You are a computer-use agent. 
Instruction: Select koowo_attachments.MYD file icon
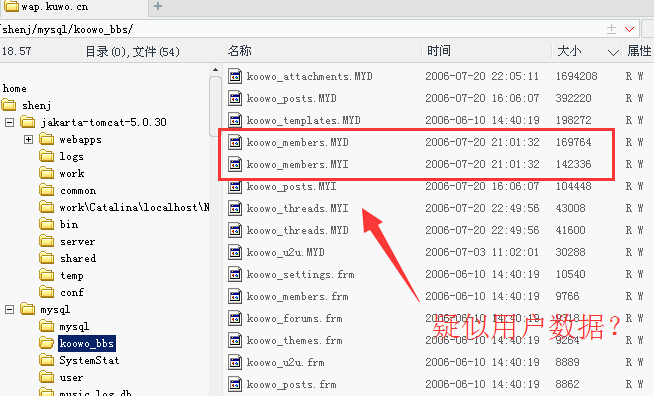tap(235, 76)
